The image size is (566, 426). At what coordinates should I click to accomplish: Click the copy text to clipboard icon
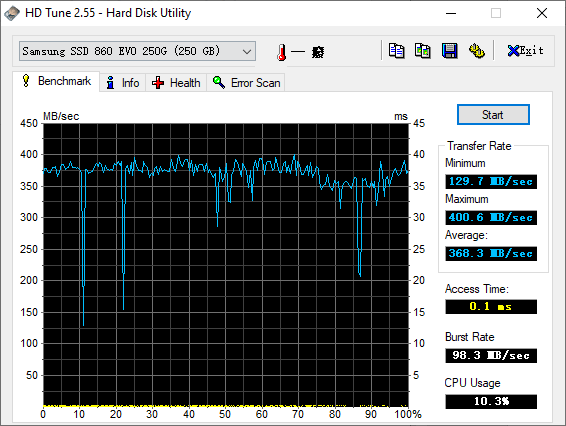click(x=396, y=51)
